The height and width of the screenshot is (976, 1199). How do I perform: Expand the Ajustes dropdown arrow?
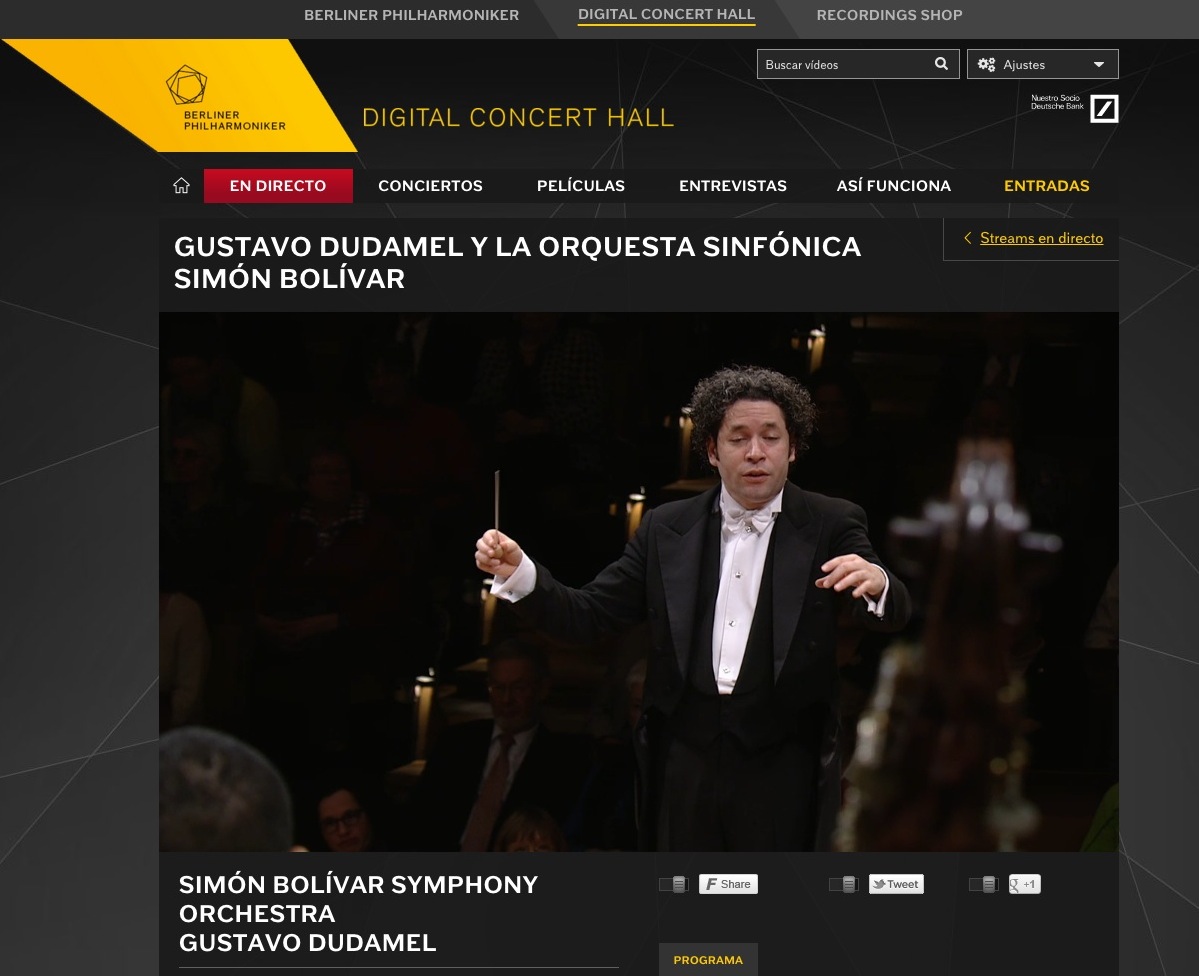[1099, 64]
